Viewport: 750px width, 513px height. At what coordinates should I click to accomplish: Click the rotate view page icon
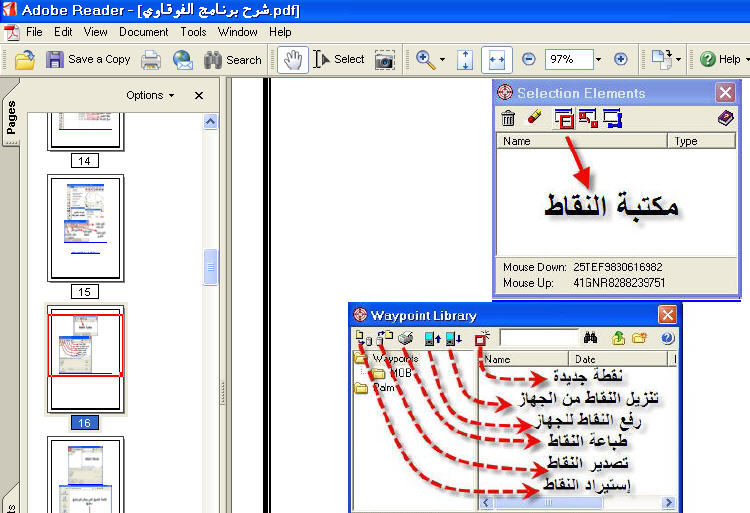pyautogui.click(x=662, y=60)
